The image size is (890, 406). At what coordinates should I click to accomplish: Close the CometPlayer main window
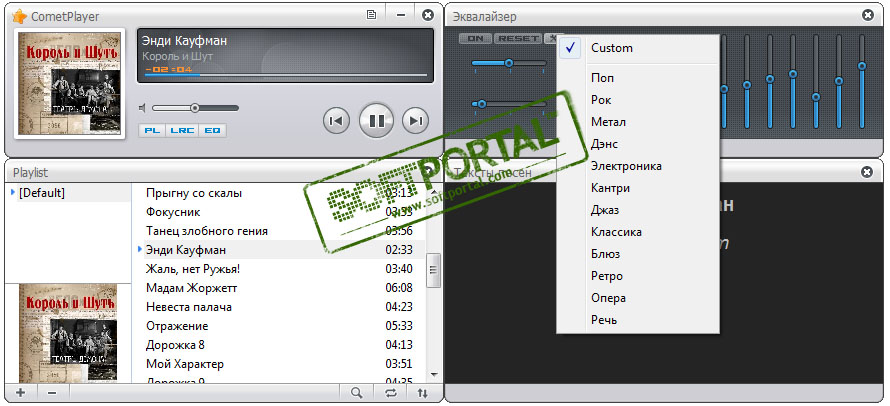428,15
